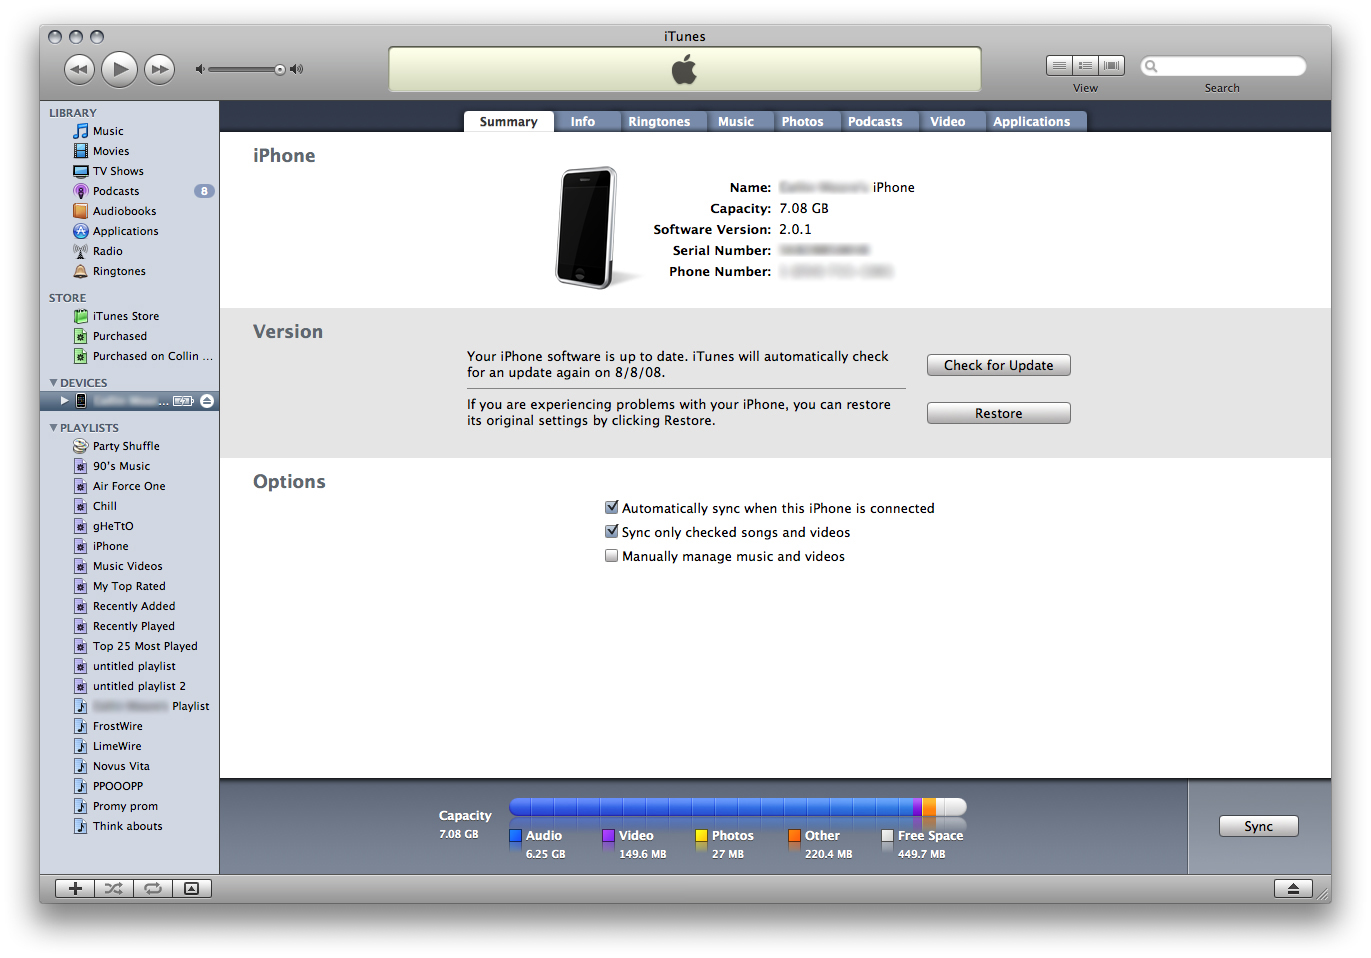Click the Search input field

[x=1223, y=66]
